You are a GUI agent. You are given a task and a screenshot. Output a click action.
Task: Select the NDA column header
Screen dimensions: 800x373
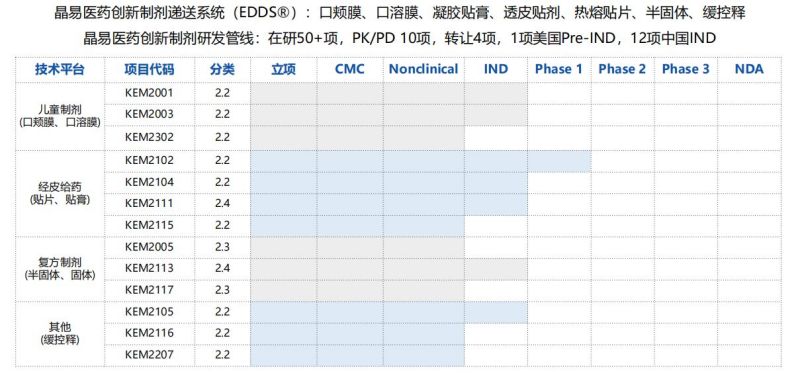[x=749, y=69]
